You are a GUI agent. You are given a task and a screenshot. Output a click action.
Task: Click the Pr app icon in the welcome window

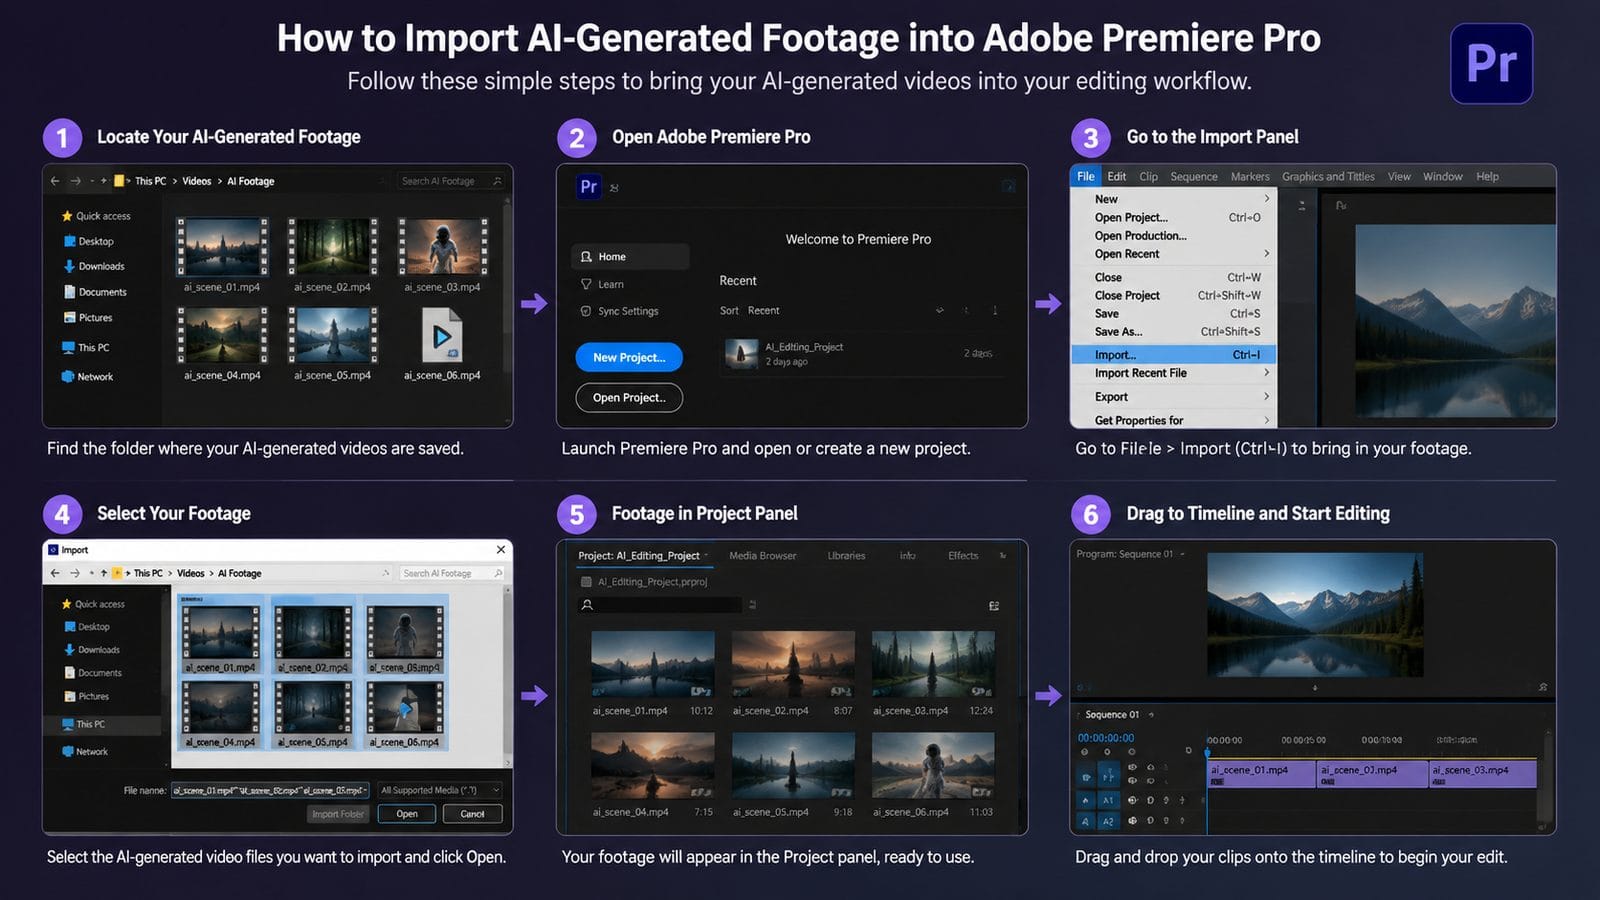click(589, 187)
